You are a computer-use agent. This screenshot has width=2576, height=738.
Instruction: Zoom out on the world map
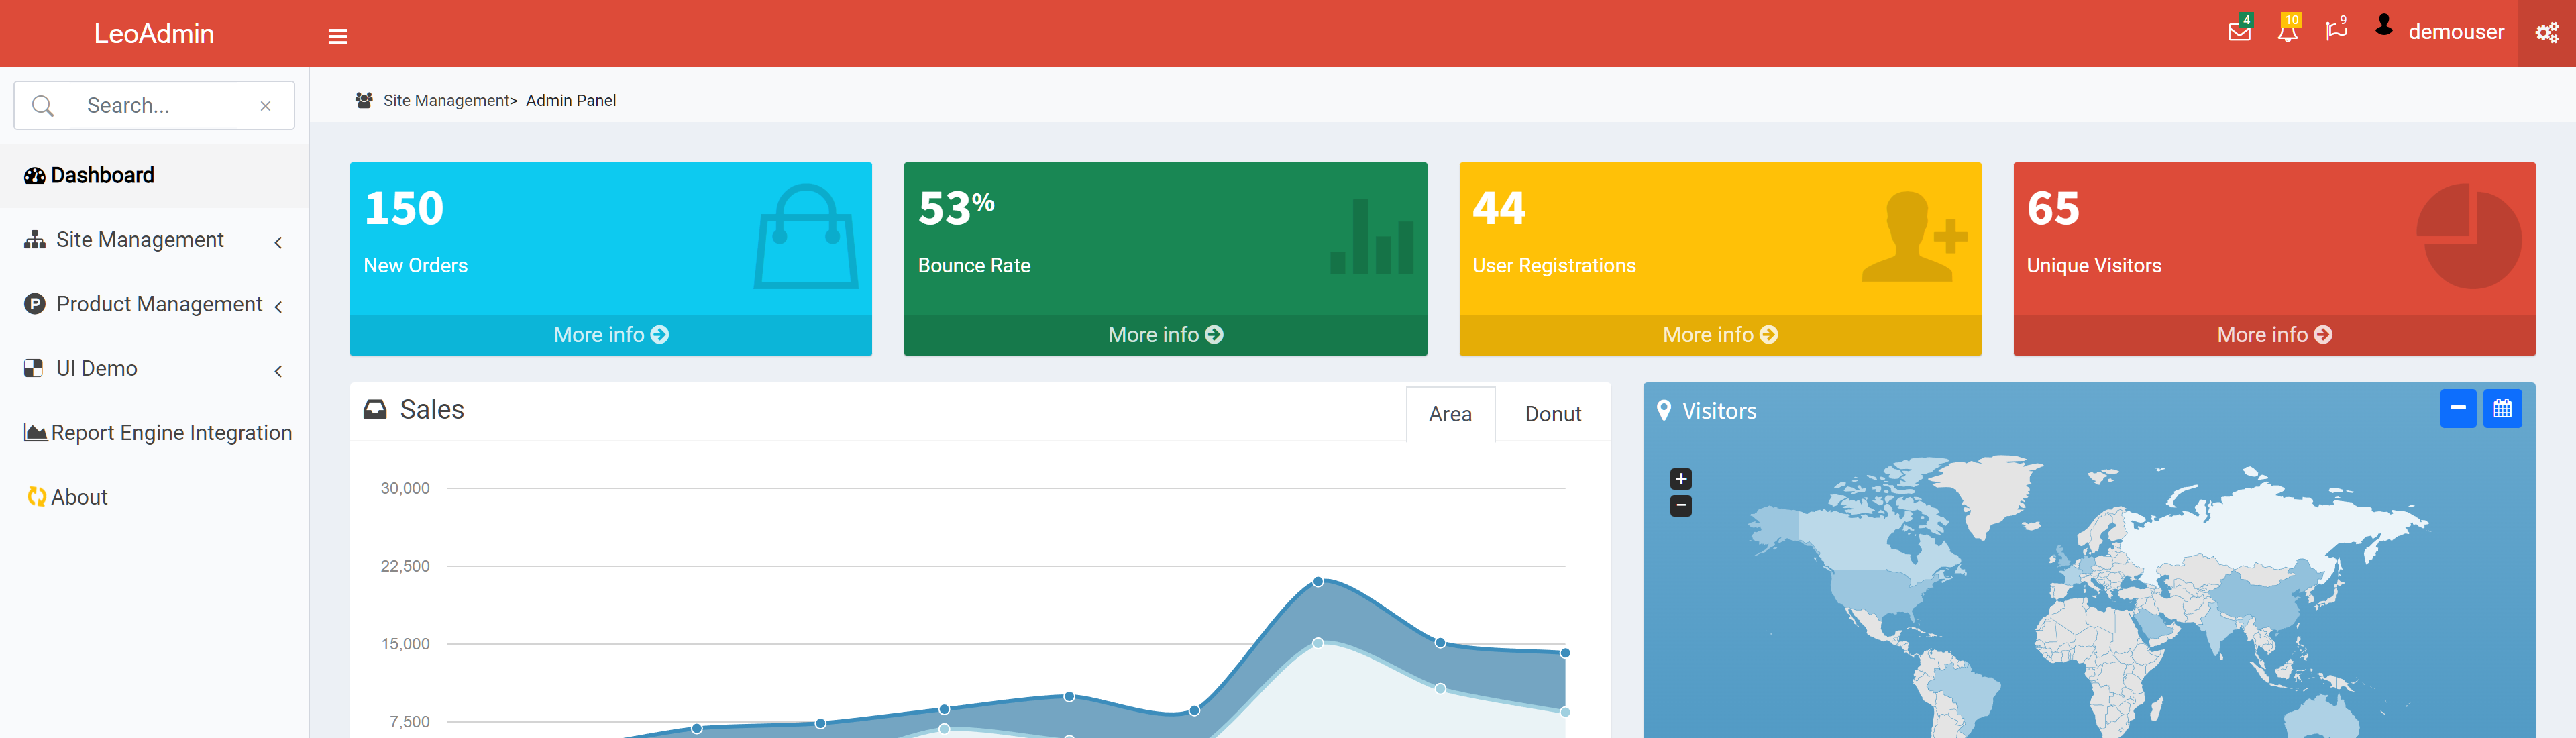click(1681, 506)
